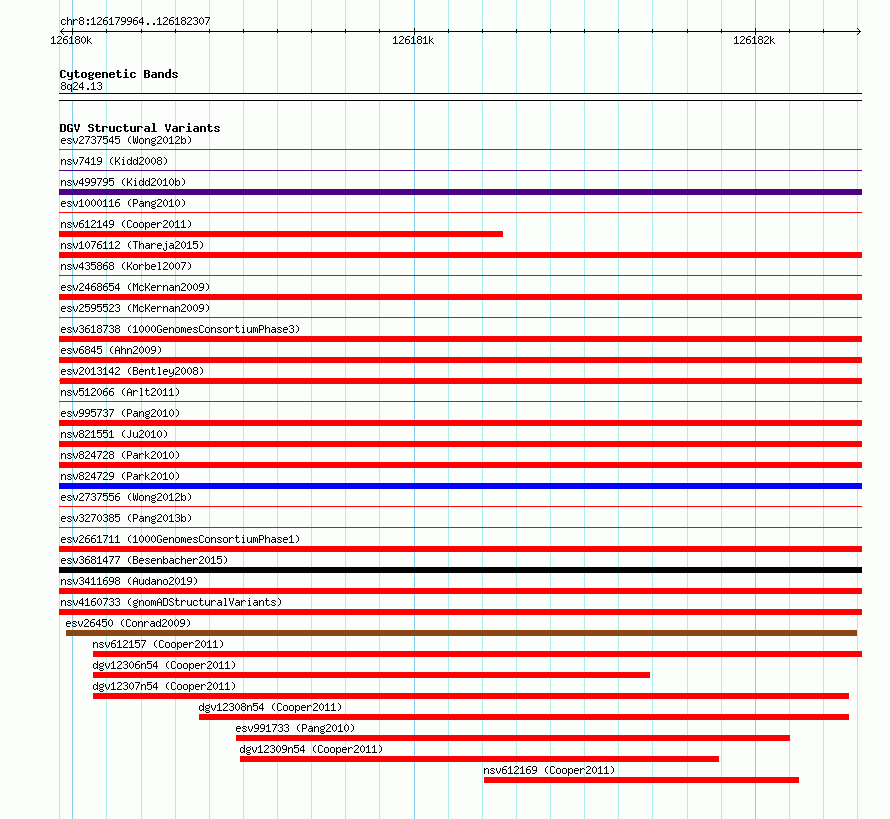
Task: Click the 126181k ruler tick label
Action: (413, 40)
